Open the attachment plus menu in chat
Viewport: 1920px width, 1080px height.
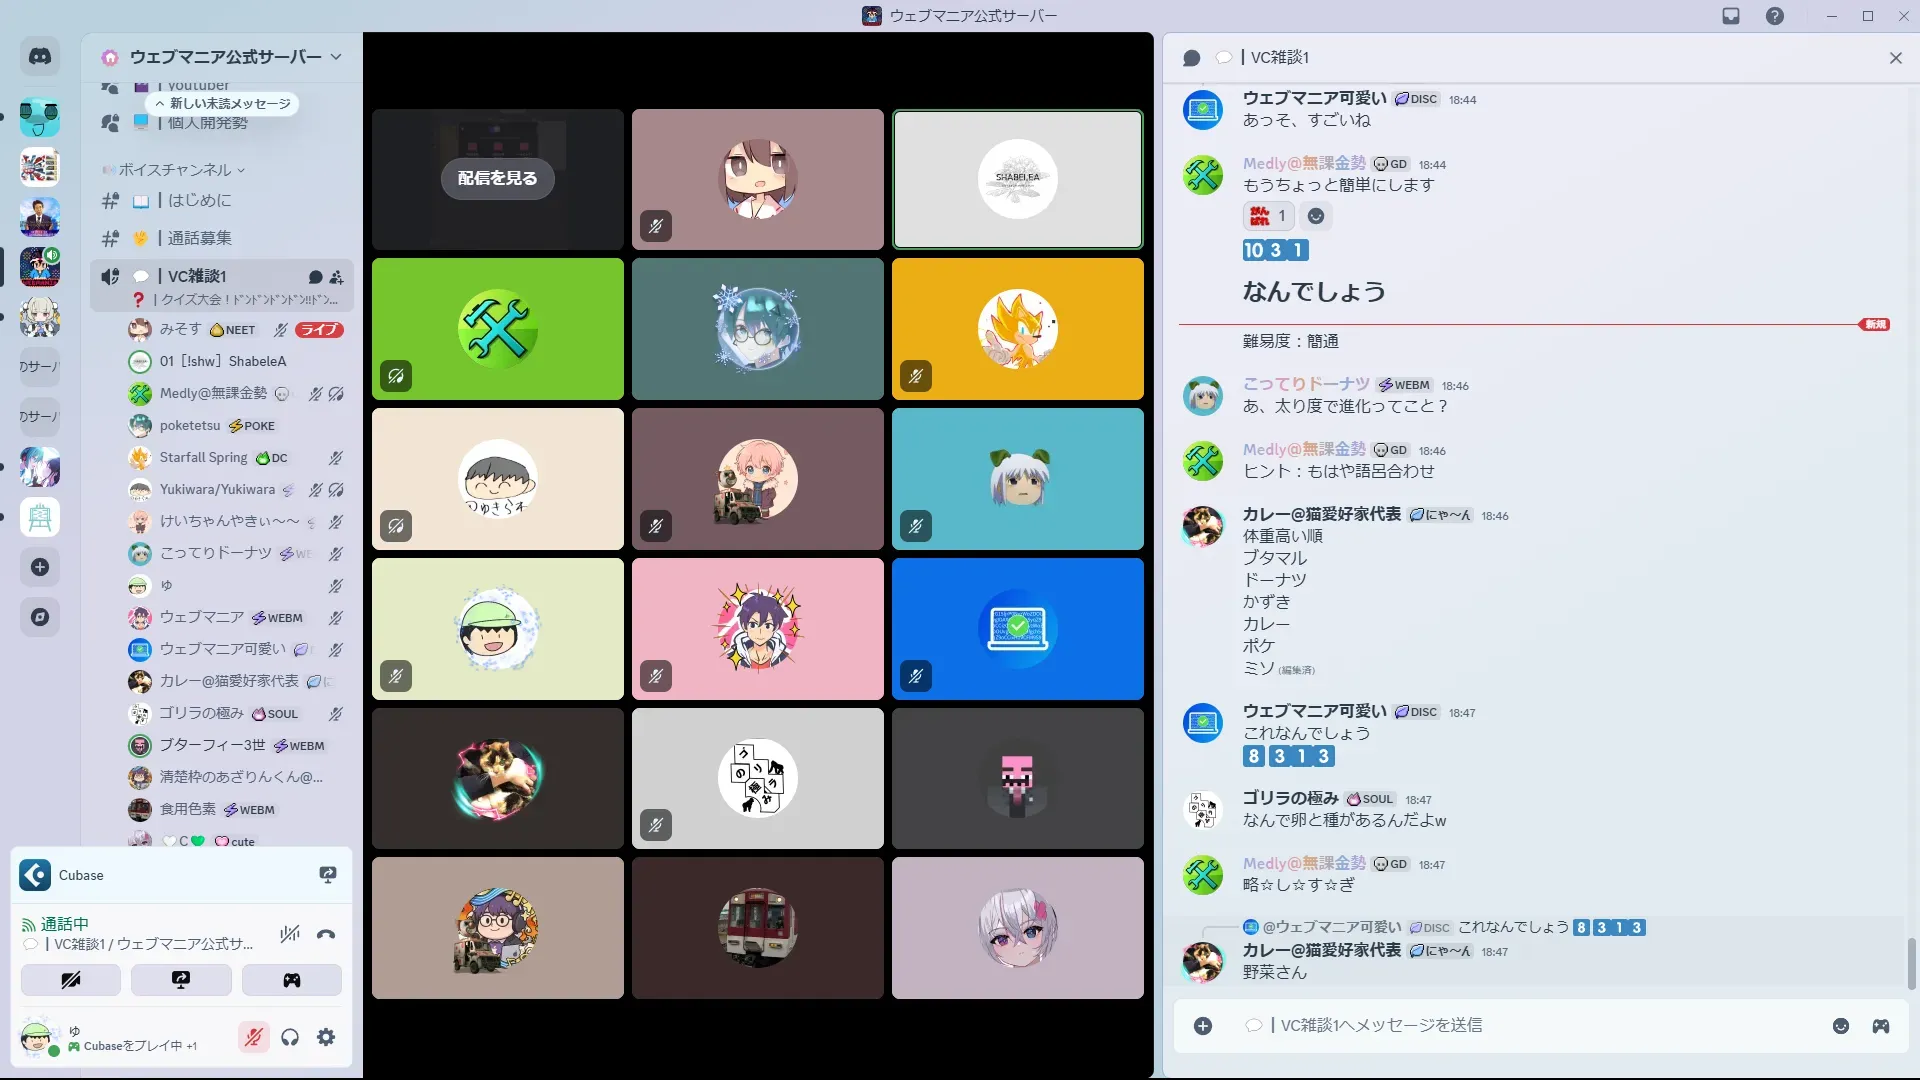click(x=1203, y=1026)
